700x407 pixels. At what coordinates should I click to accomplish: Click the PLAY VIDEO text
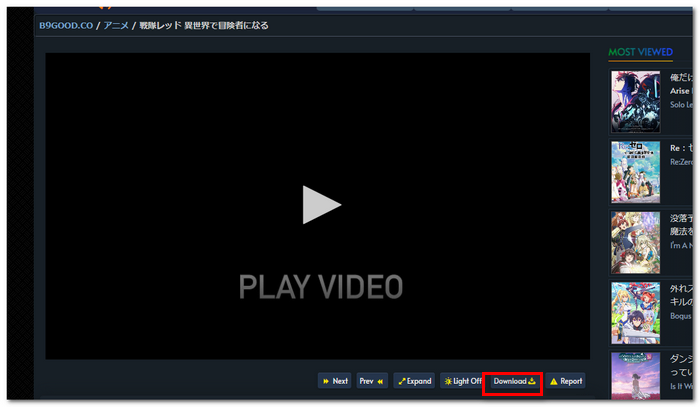[x=321, y=287]
